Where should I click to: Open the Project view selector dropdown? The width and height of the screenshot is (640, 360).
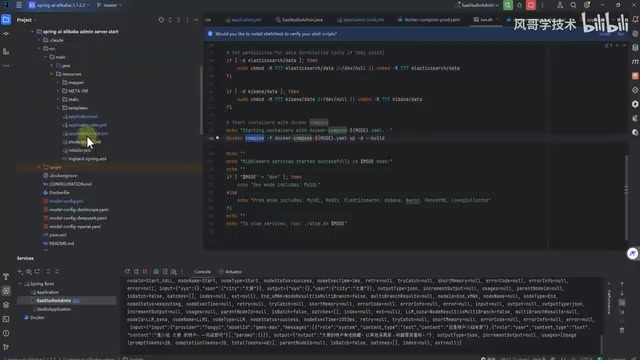[27, 20]
